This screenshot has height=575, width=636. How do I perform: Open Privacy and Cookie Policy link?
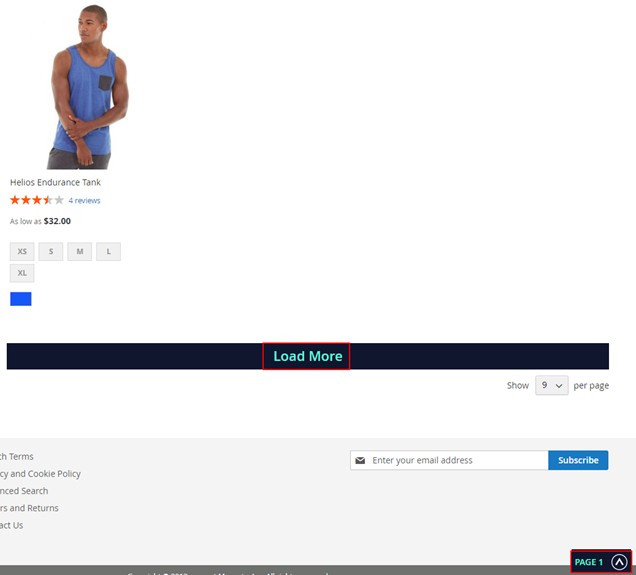point(40,473)
